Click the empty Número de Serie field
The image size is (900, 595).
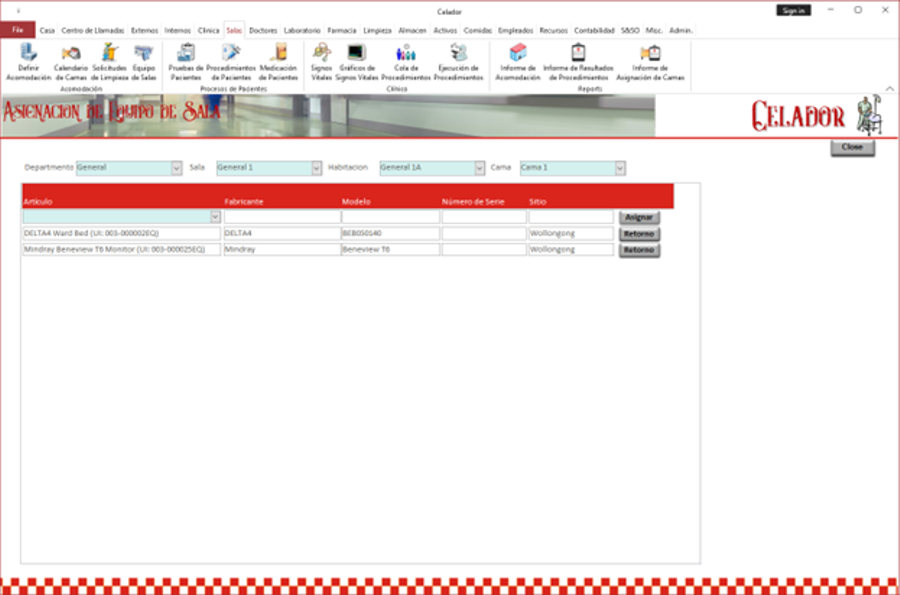point(484,217)
